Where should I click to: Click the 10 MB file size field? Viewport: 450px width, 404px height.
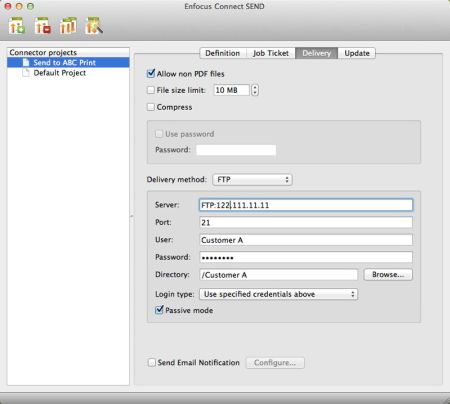coord(231,90)
